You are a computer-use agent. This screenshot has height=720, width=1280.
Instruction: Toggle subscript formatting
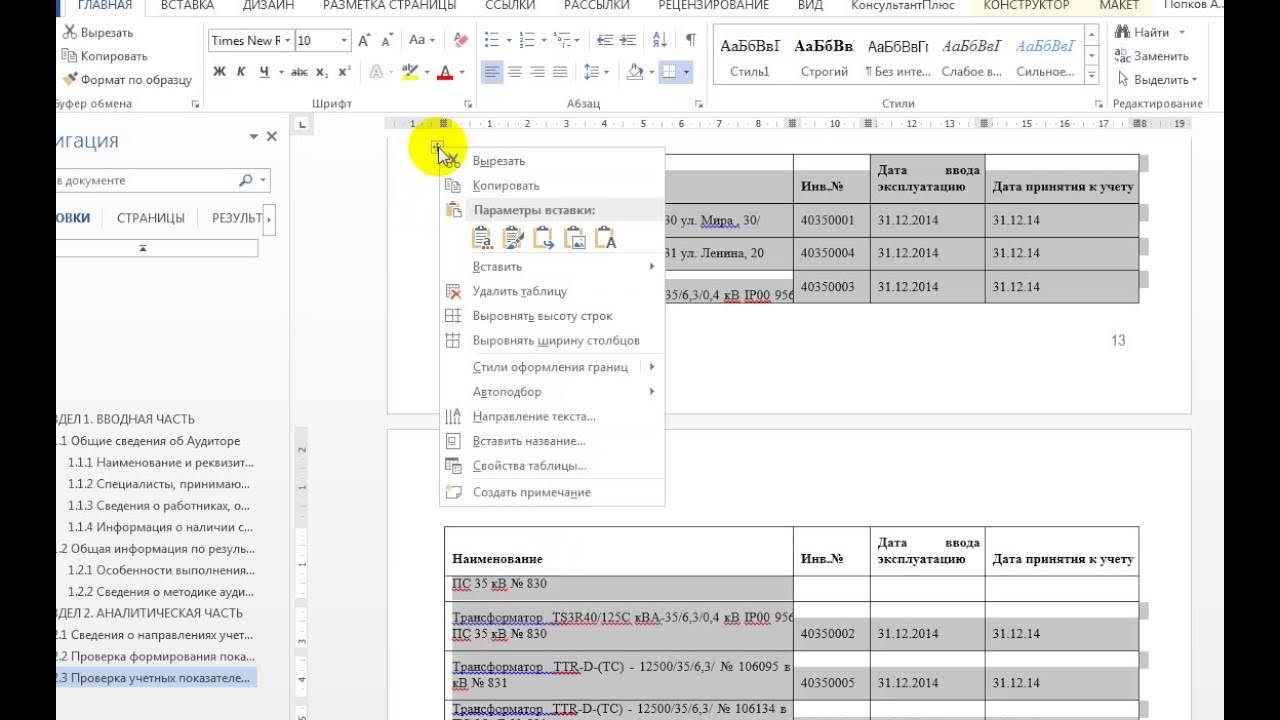322,72
